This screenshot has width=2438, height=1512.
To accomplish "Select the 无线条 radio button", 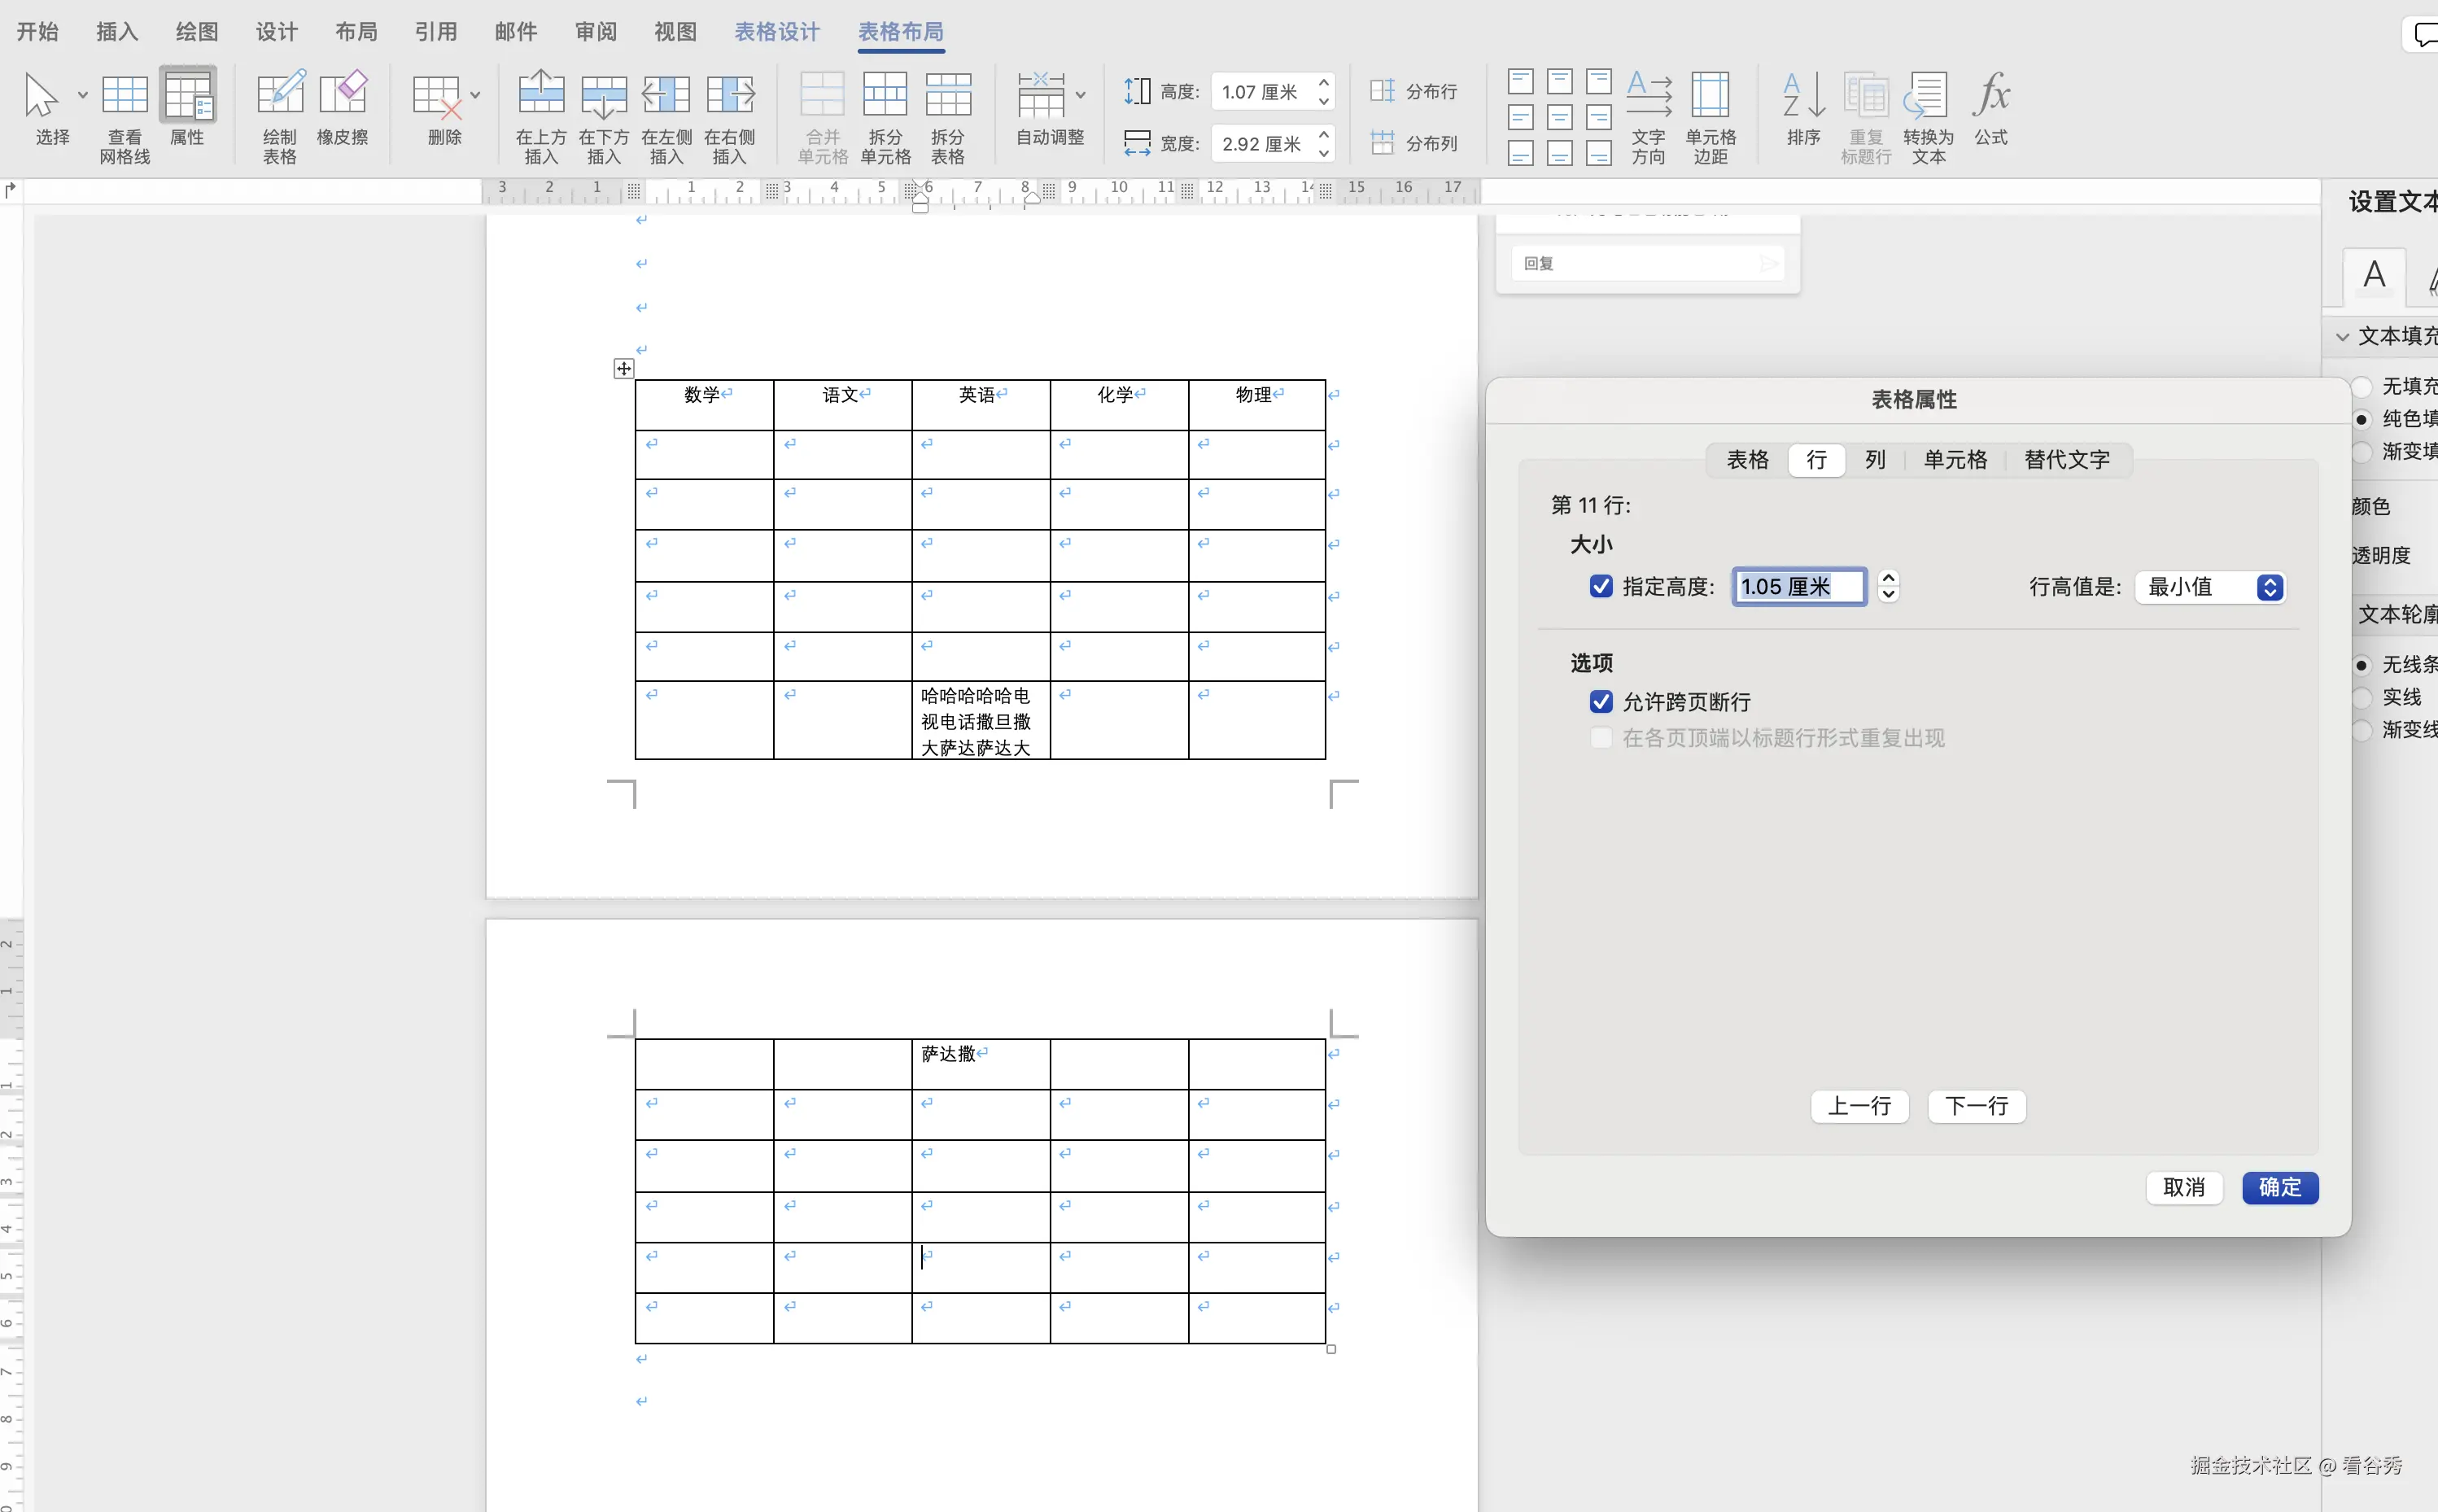I will (2362, 665).
